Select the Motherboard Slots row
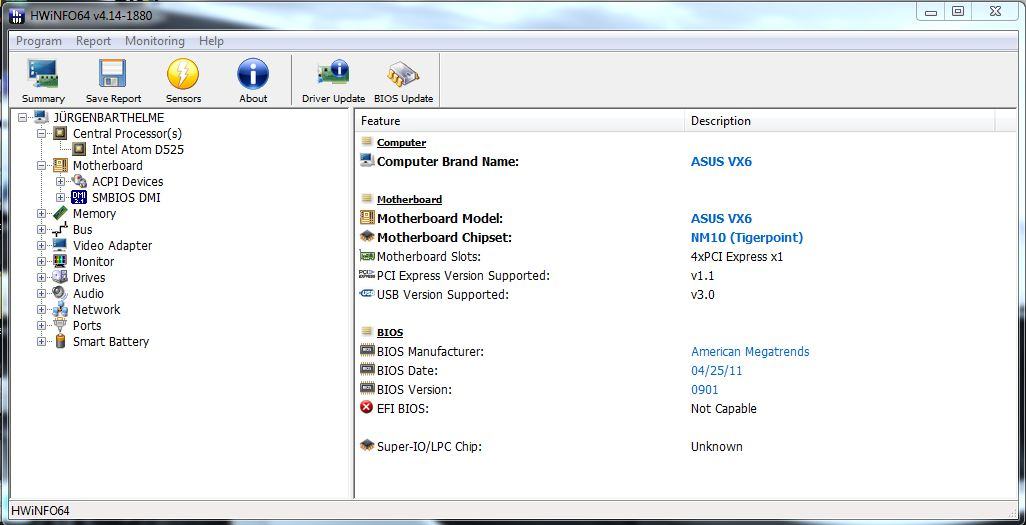The image size is (1026, 525). pos(684,257)
